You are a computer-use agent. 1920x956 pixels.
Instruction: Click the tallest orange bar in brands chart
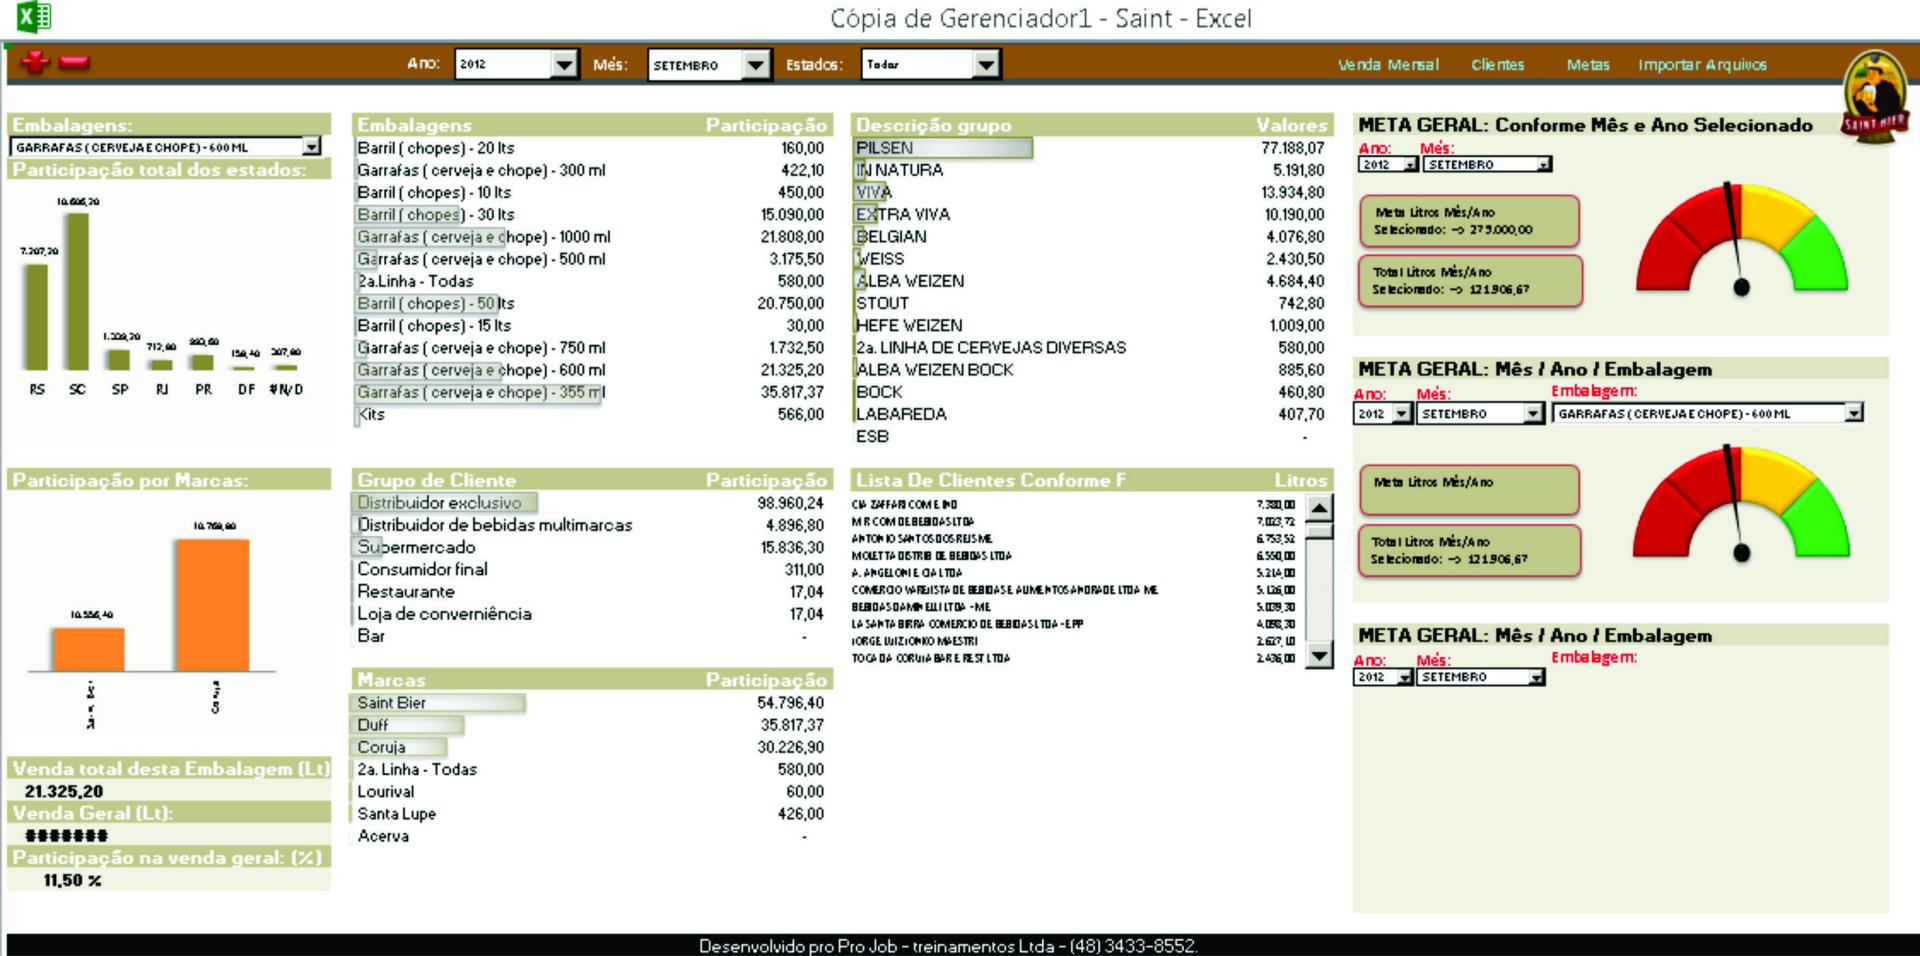pyautogui.click(x=213, y=604)
